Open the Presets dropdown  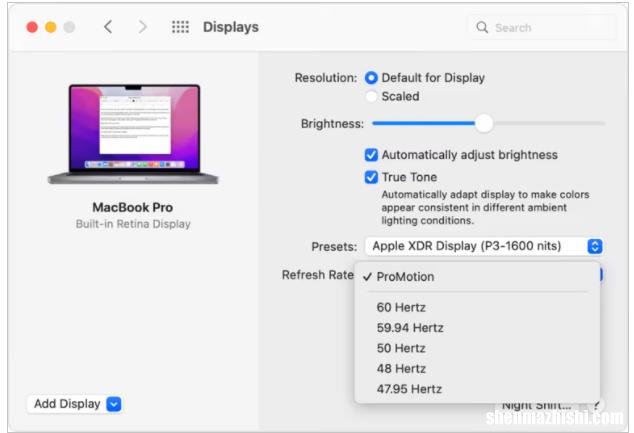484,246
